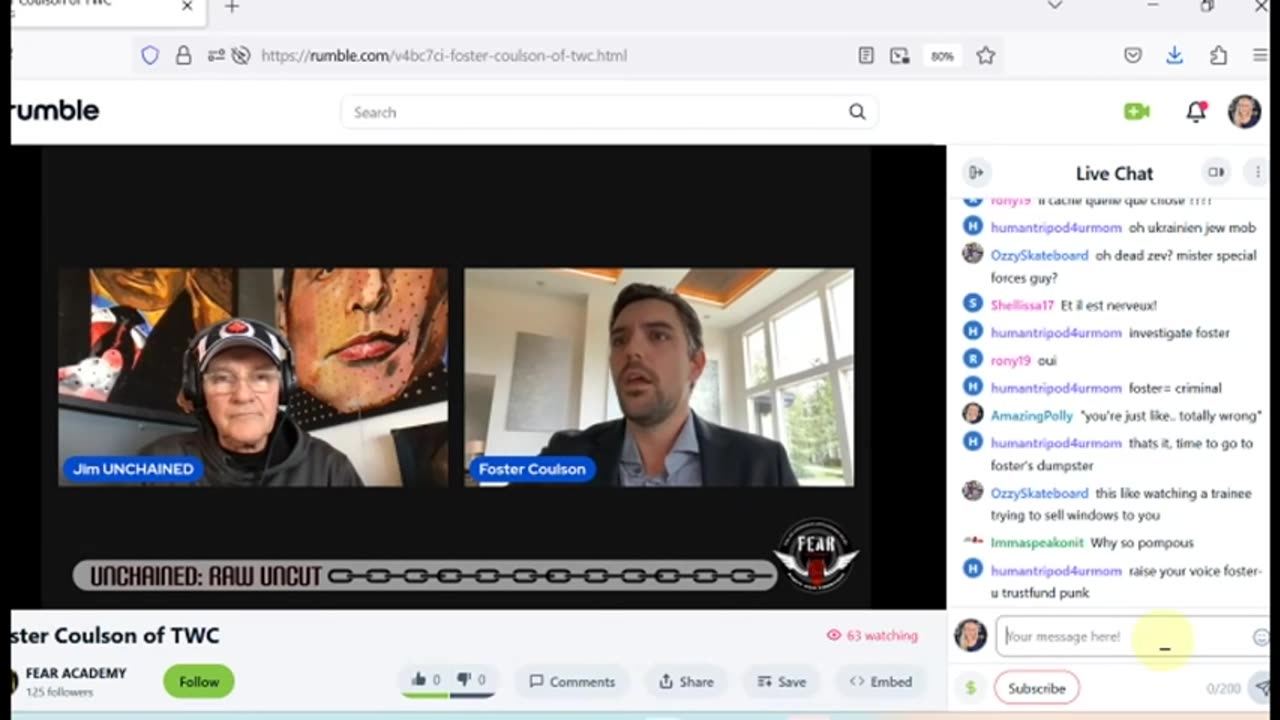The width and height of the screenshot is (1280, 720).
Task: Click OzzySkateboard's avatar beside 'oh dead zev'
Action: click(972, 254)
